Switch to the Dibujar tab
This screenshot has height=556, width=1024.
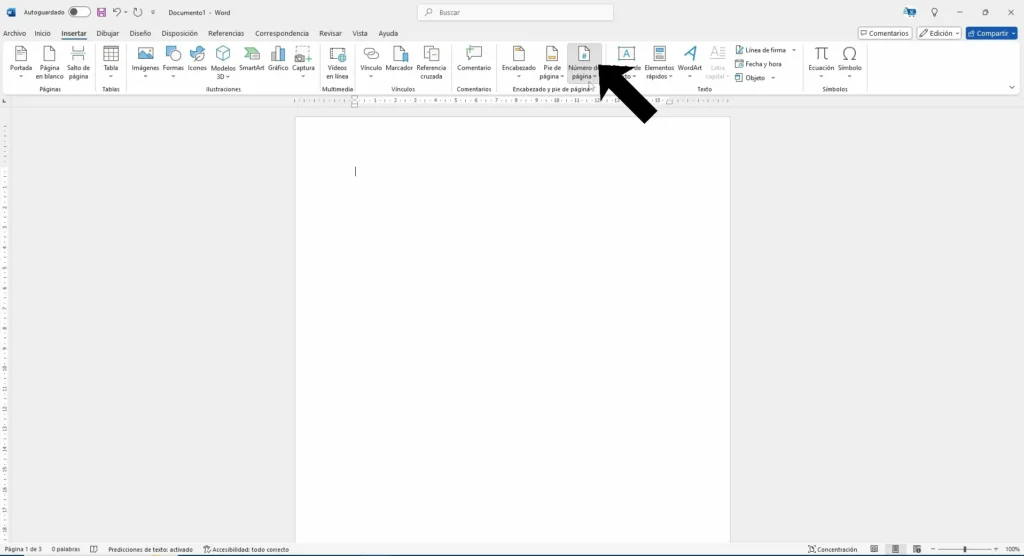click(x=108, y=33)
